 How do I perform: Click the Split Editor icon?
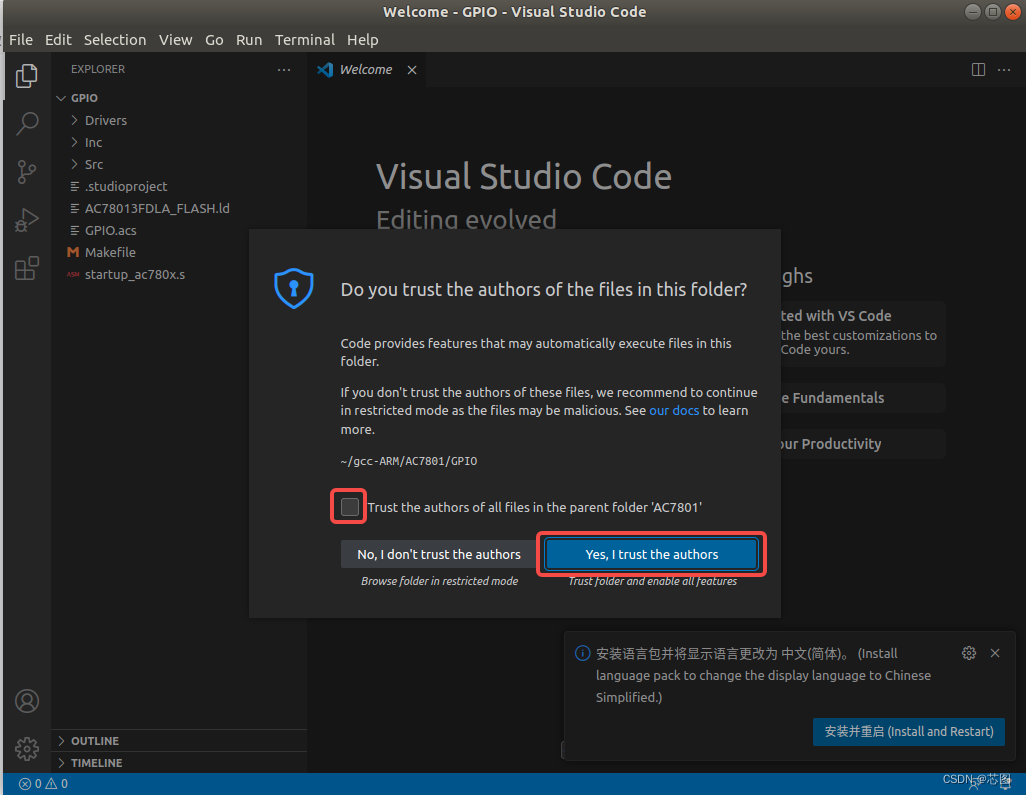[x=977, y=69]
